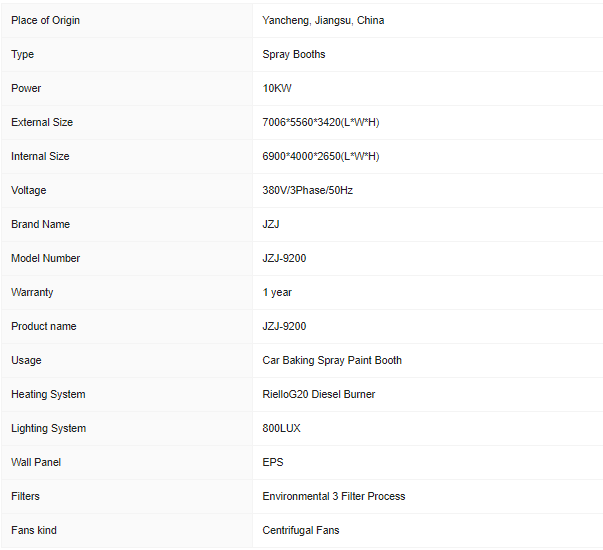Image resolution: width=603 pixels, height=550 pixels.
Task: Click the Warranty row label
Action: [x=32, y=292]
